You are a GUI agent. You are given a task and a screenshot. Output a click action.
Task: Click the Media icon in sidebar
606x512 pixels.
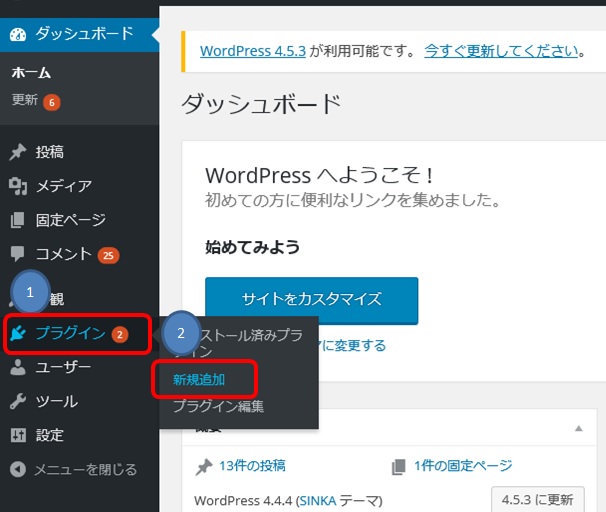click(18, 186)
